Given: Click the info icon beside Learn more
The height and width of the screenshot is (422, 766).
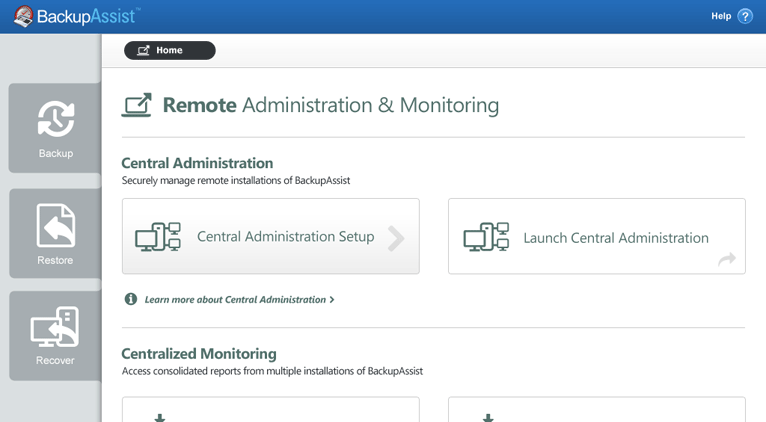Looking at the screenshot, I should 131,299.
